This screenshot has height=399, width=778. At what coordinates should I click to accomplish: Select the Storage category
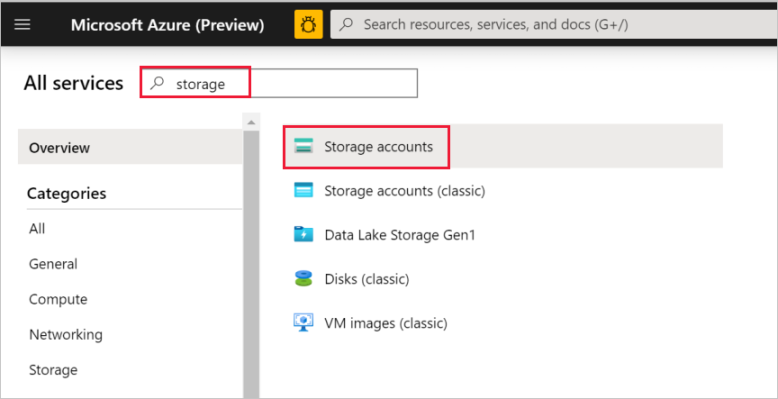pos(53,370)
